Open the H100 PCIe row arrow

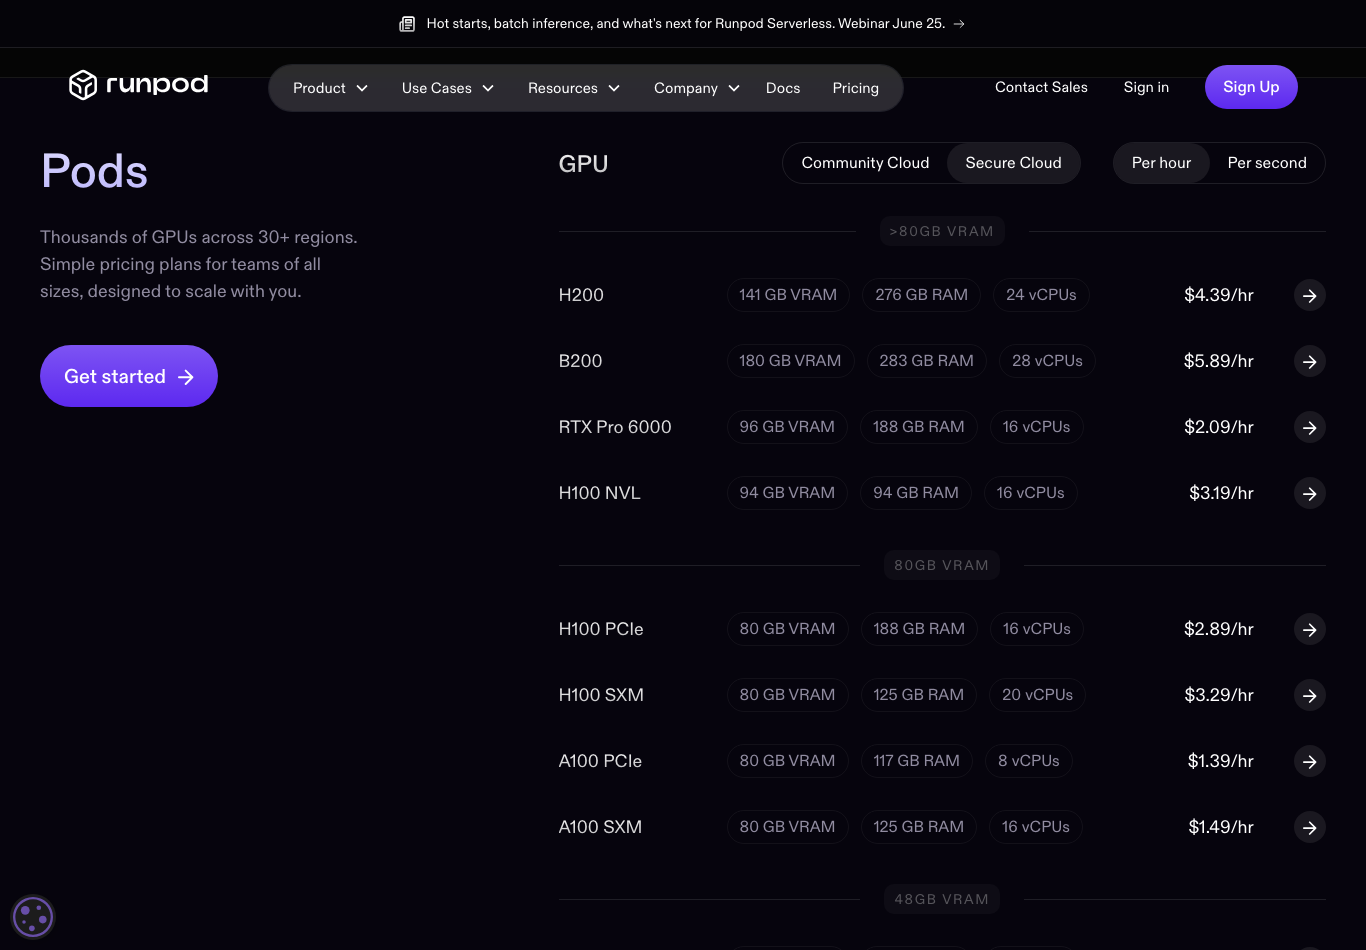tap(1310, 629)
